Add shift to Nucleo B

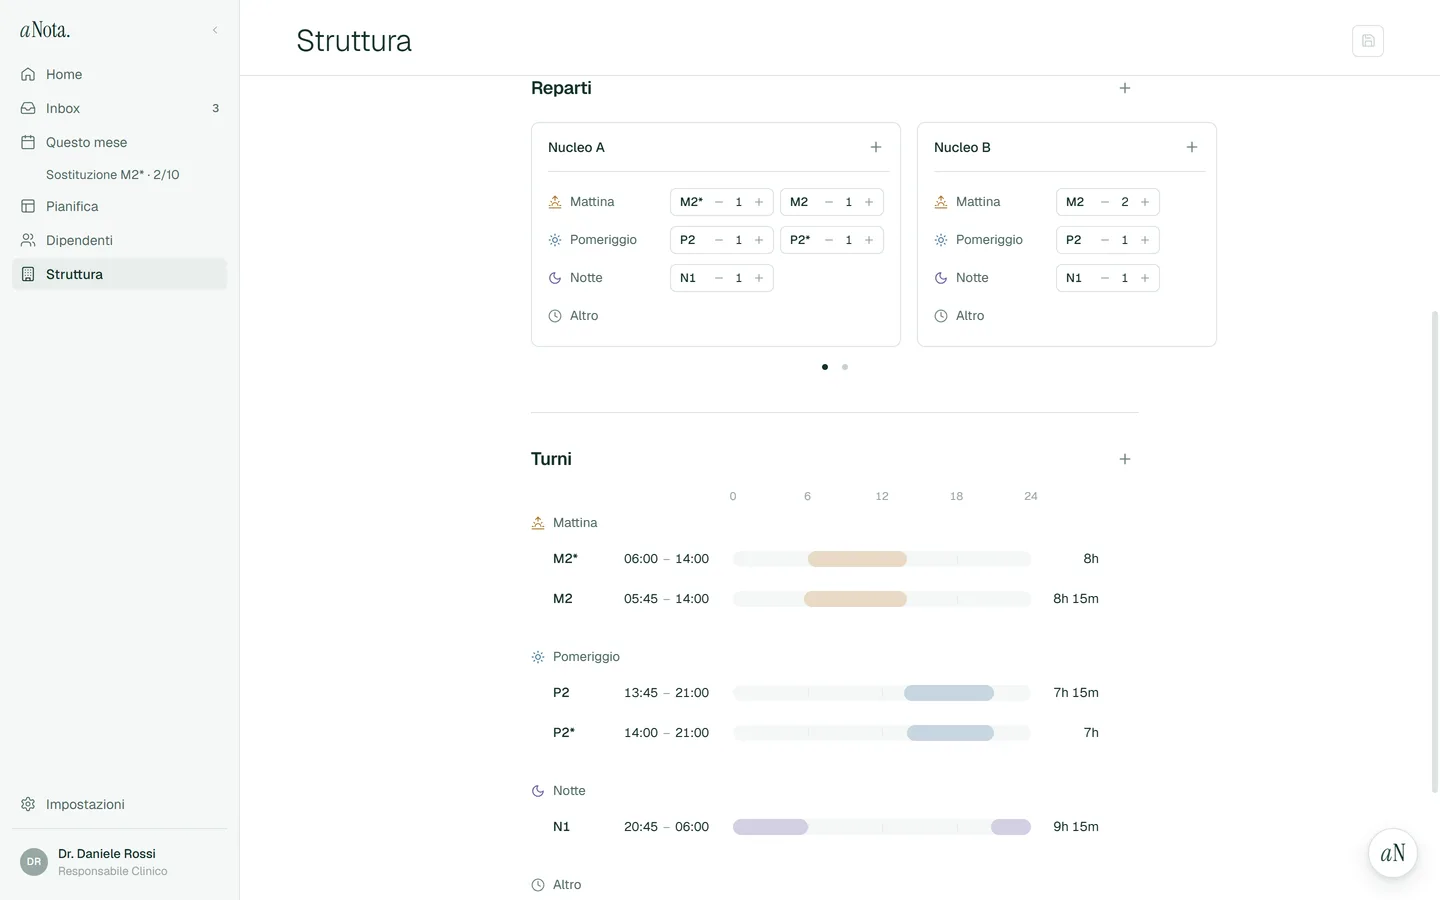click(x=1192, y=147)
